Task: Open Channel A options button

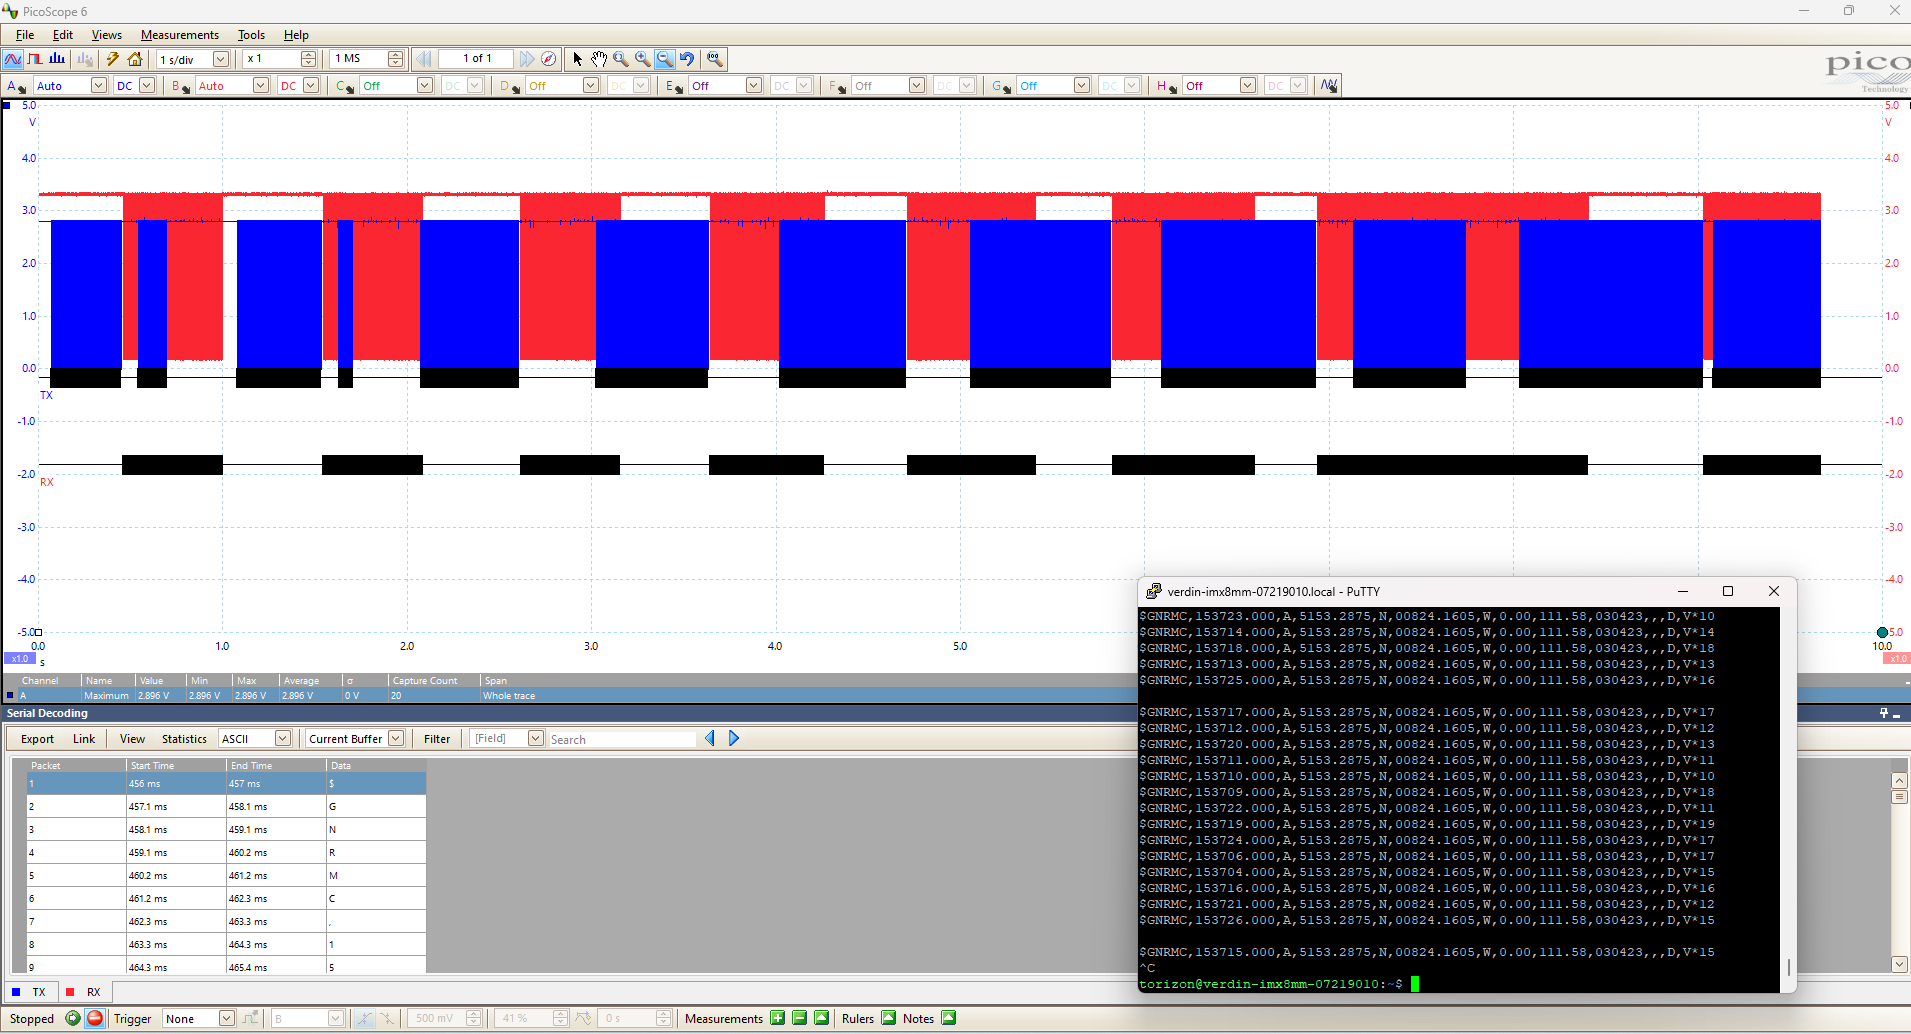Action: (16, 86)
